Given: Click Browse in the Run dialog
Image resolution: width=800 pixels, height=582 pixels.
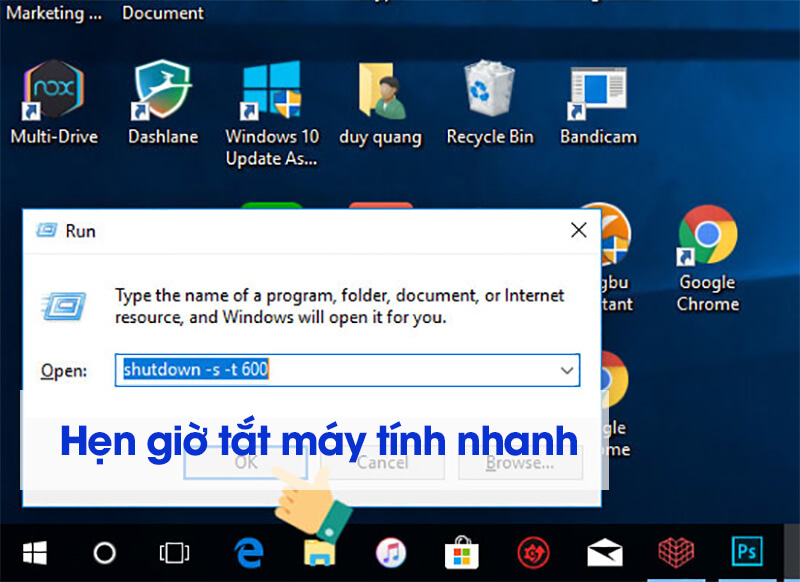Looking at the screenshot, I should (519, 462).
